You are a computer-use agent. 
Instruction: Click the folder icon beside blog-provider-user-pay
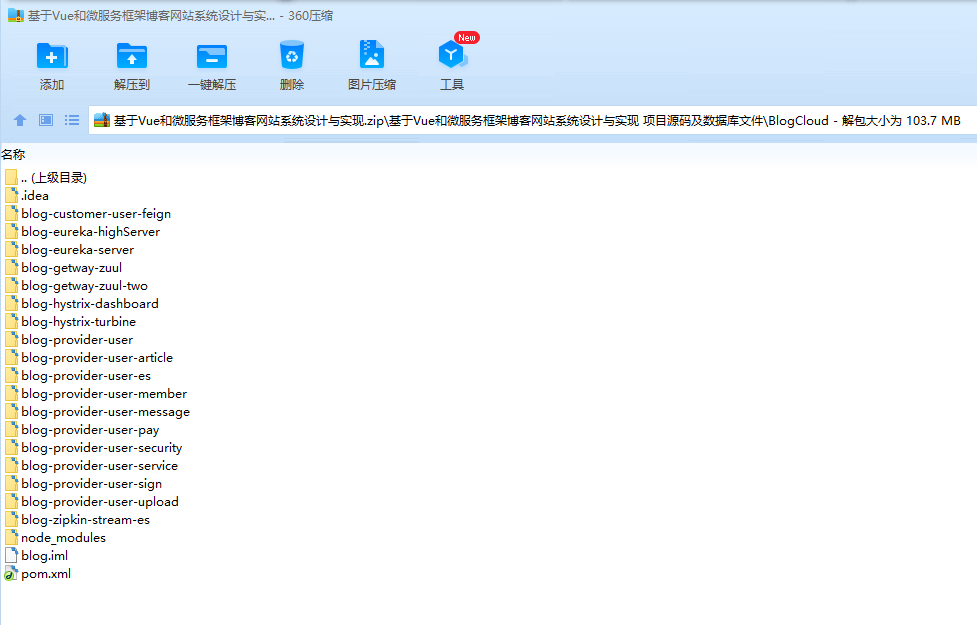11,430
